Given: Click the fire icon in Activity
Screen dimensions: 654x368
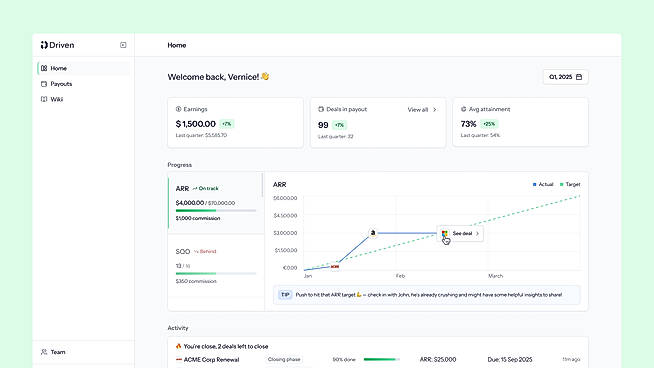Looking at the screenshot, I should (x=179, y=346).
